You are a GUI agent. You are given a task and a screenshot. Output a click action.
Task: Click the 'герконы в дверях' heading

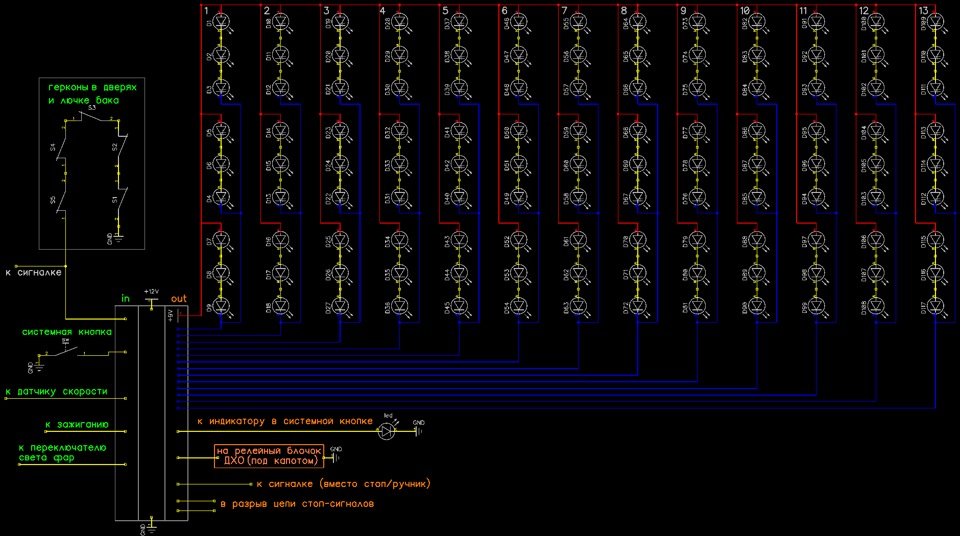coord(92,87)
